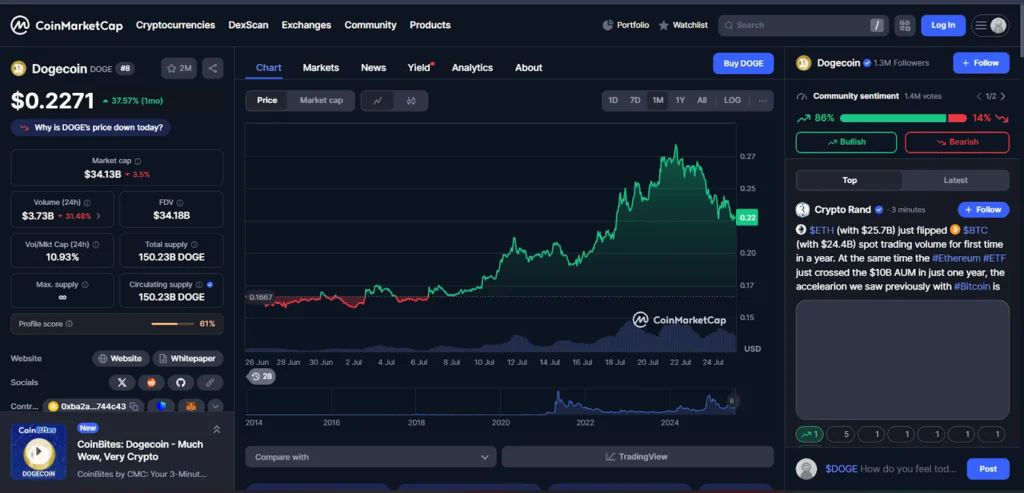Click Profile score info icon
The width and height of the screenshot is (1024, 493).
coord(69,324)
